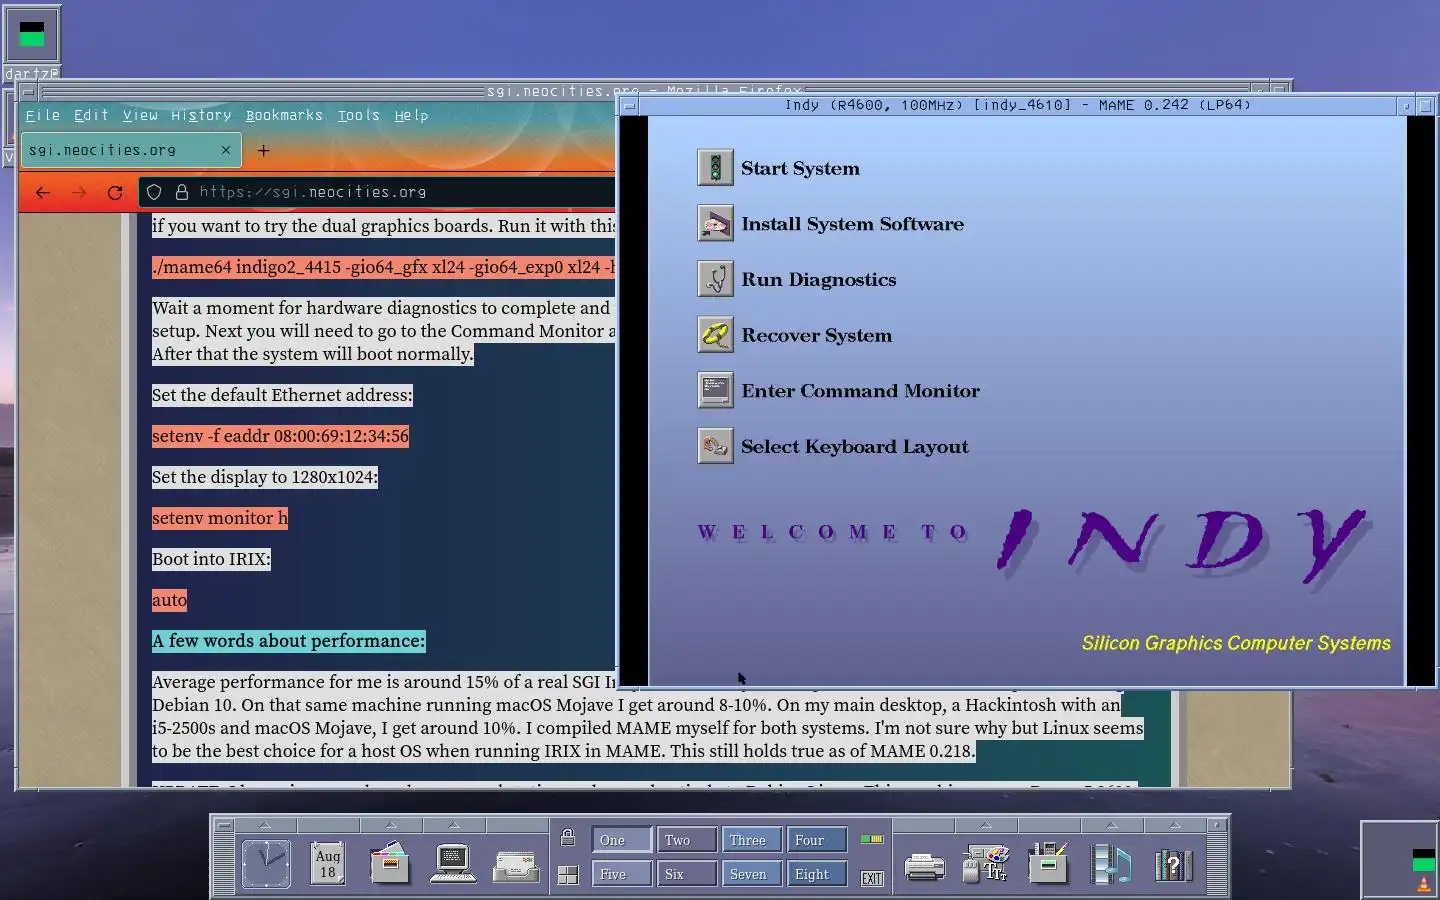The width and height of the screenshot is (1440, 900).
Task: Open the View menu in Firefox
Action: 140,115
